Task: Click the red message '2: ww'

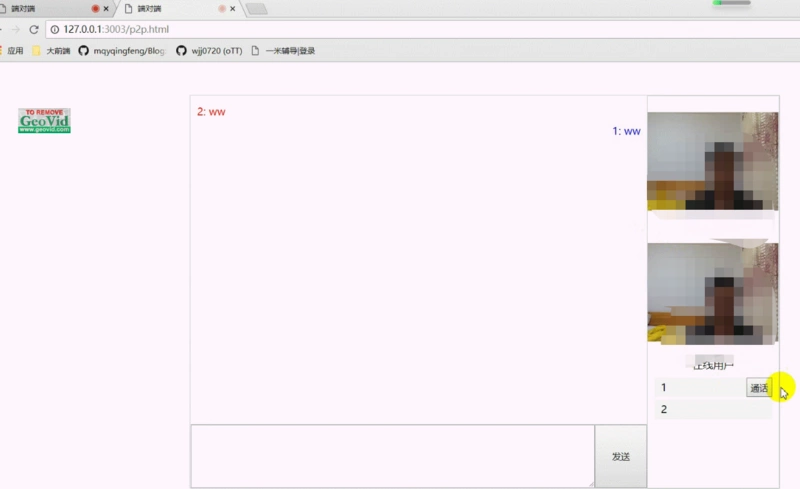Action: tap(211, 112)
